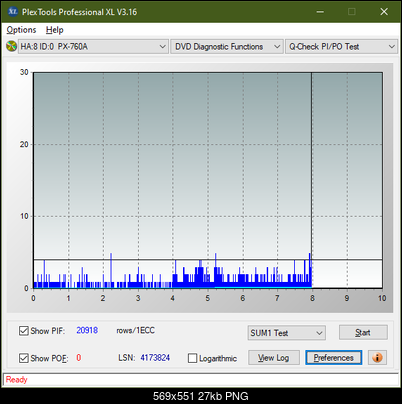This screenshot has width=402, height=404.
Task: Expand the SUM1 Test dropdown
Action: (x=287, y=333)
